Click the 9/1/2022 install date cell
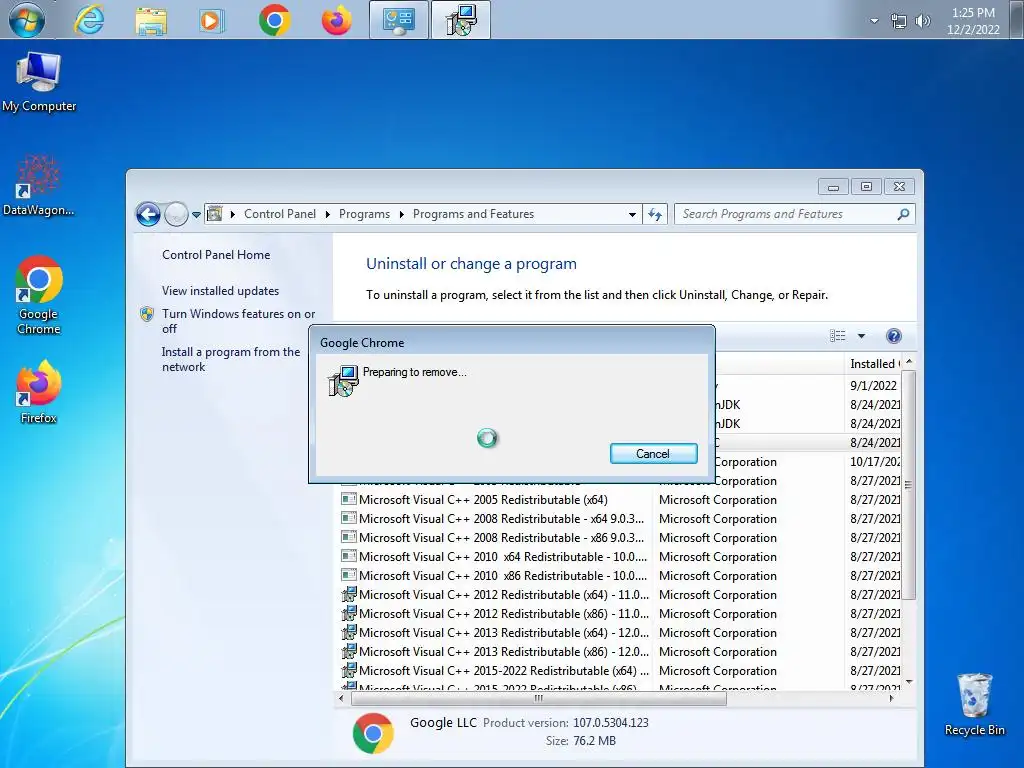The image size is (1024, 768). [x=873, y=385]
